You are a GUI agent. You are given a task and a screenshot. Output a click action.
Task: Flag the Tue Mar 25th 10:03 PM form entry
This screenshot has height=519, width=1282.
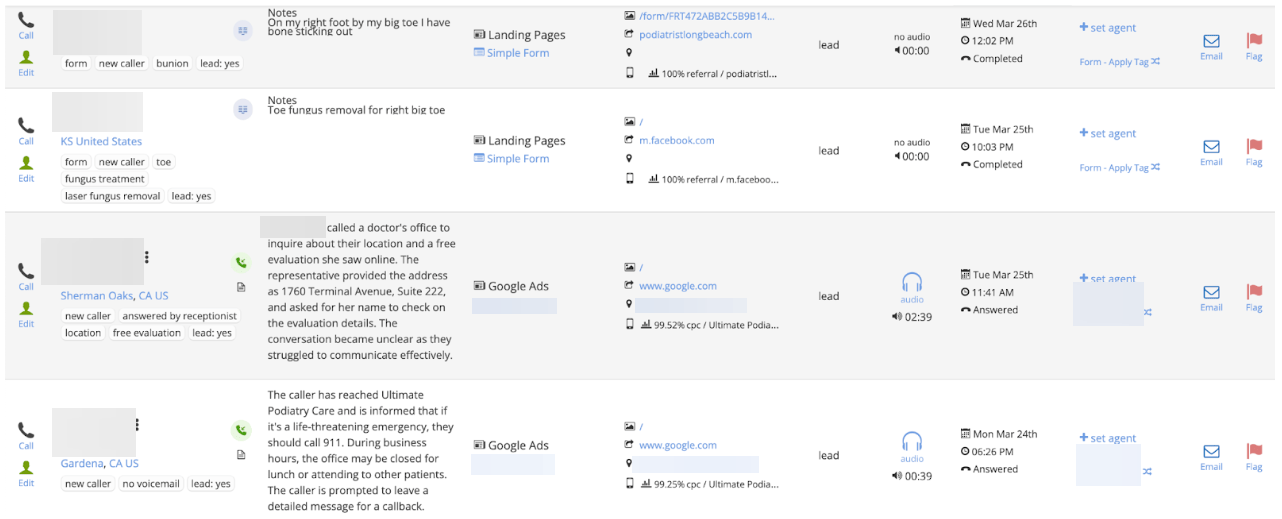tap(1254, 147)
